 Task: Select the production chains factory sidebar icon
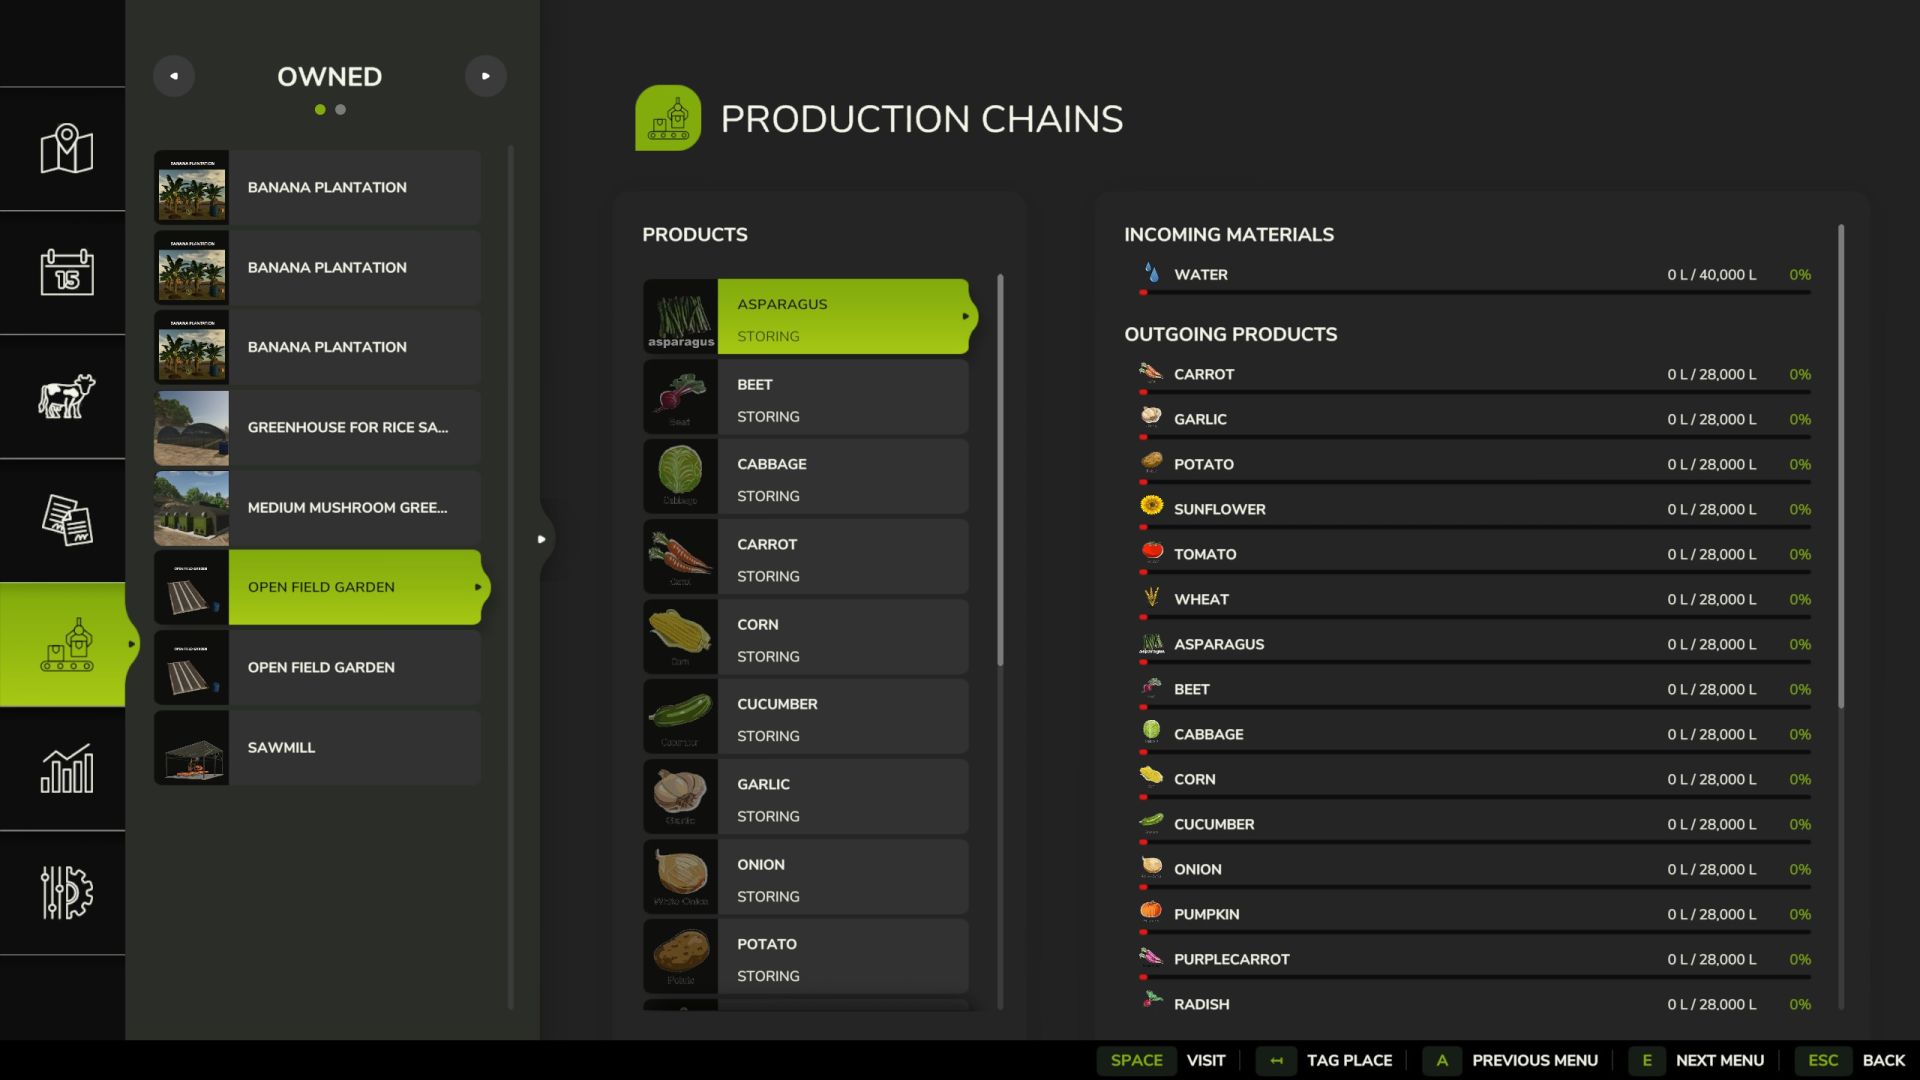pos(66,645)
